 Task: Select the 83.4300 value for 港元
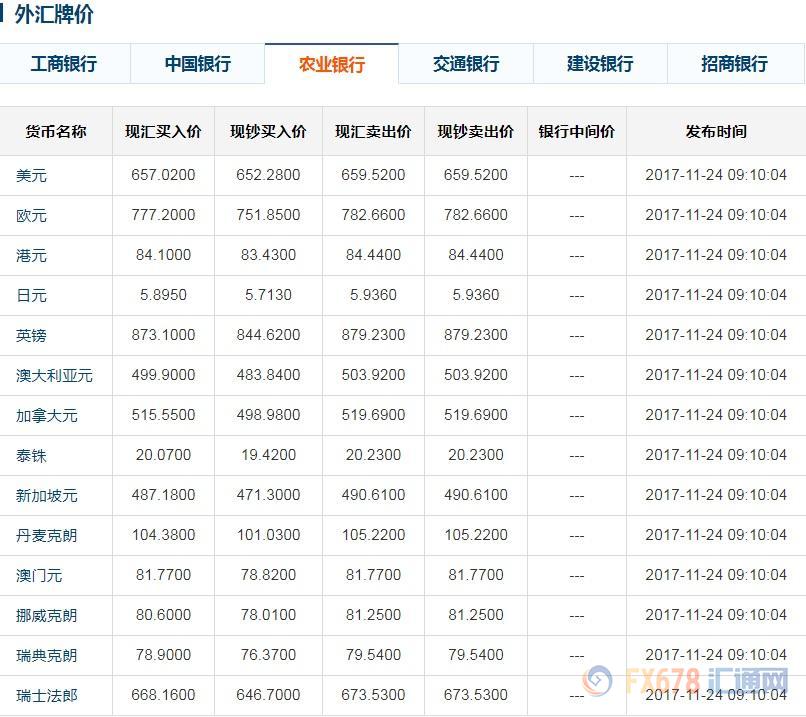click(x=268, y=255)
